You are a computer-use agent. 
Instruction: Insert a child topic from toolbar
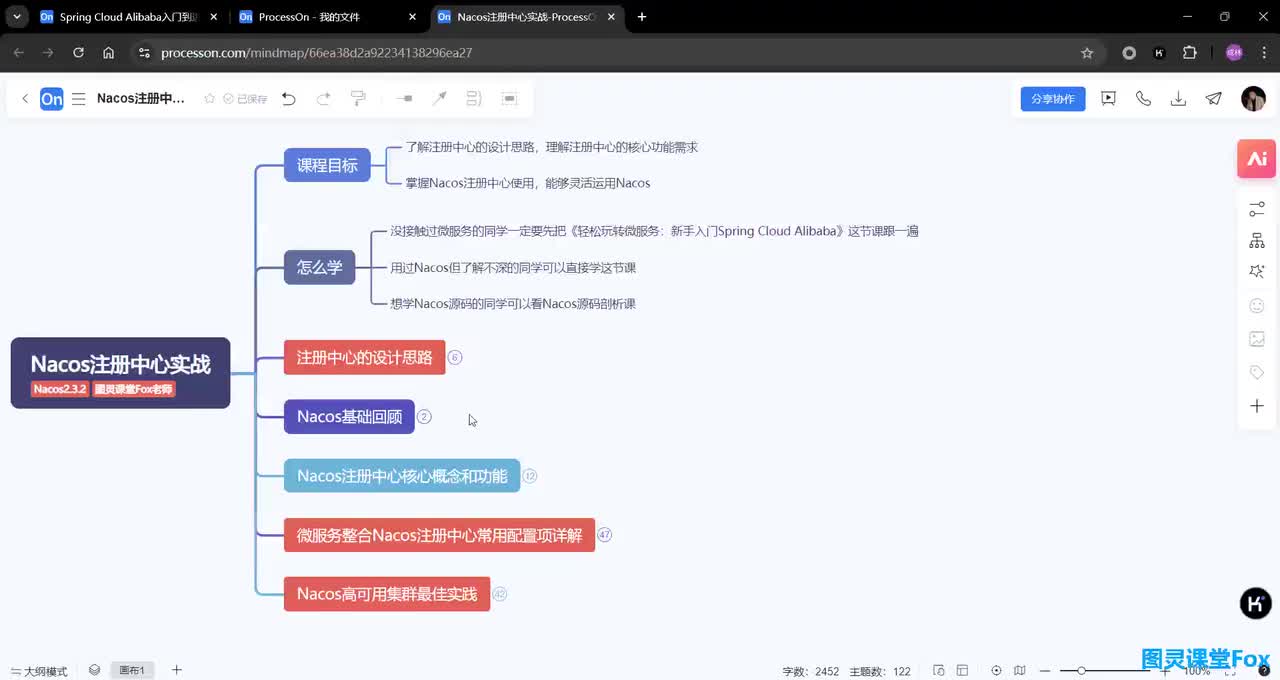click(404, 99)
